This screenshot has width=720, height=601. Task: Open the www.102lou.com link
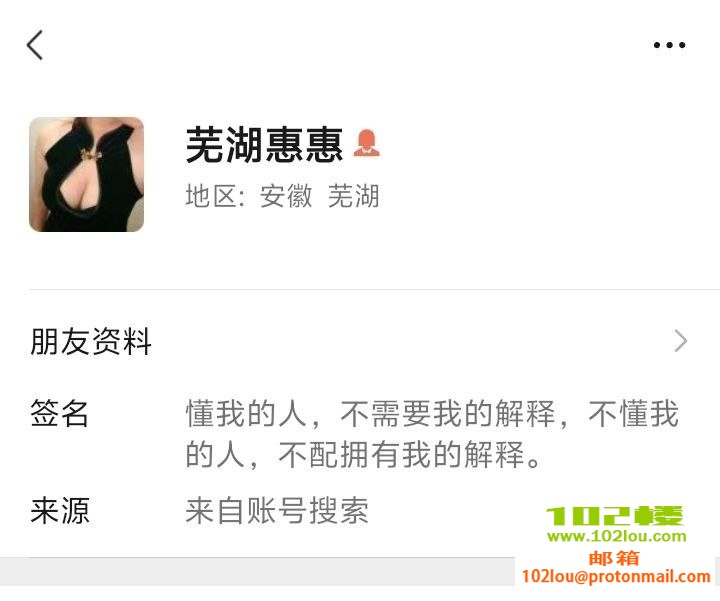[x=617, y=536]
